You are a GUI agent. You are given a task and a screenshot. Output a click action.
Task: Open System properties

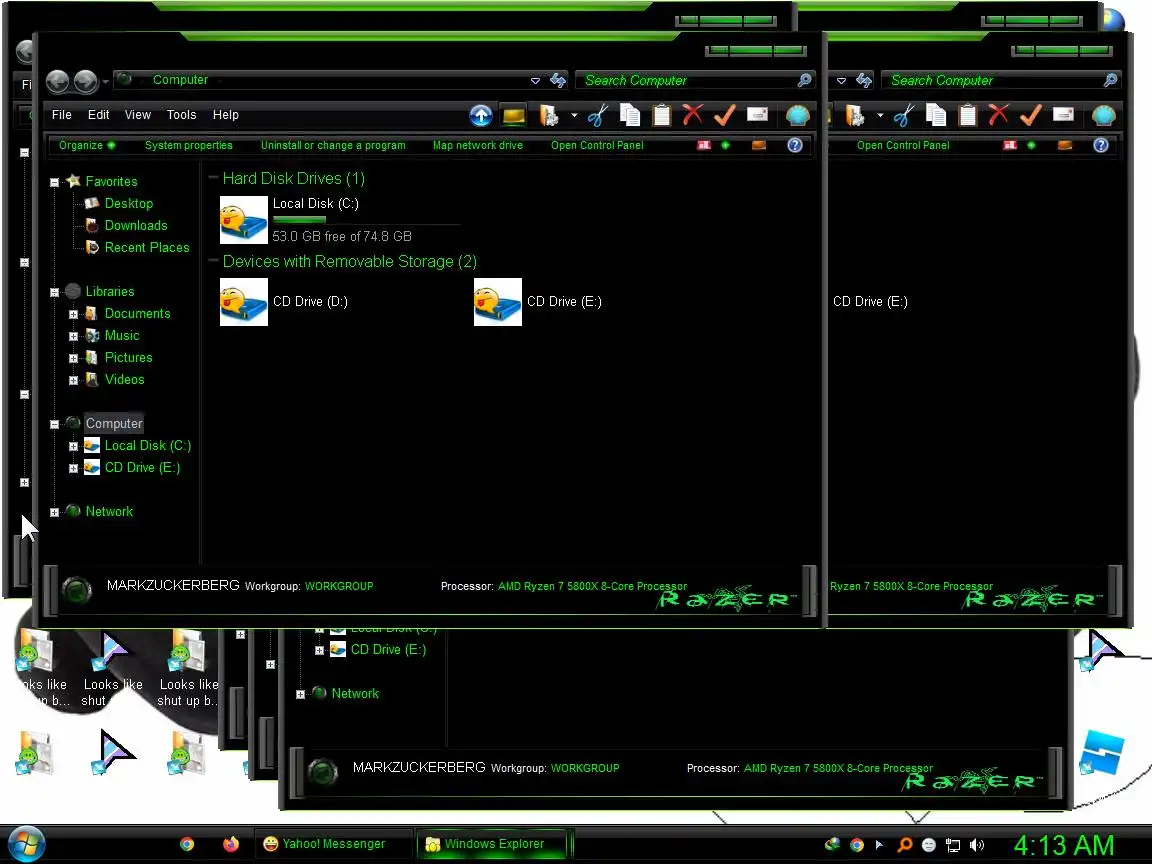coord(189,145)
